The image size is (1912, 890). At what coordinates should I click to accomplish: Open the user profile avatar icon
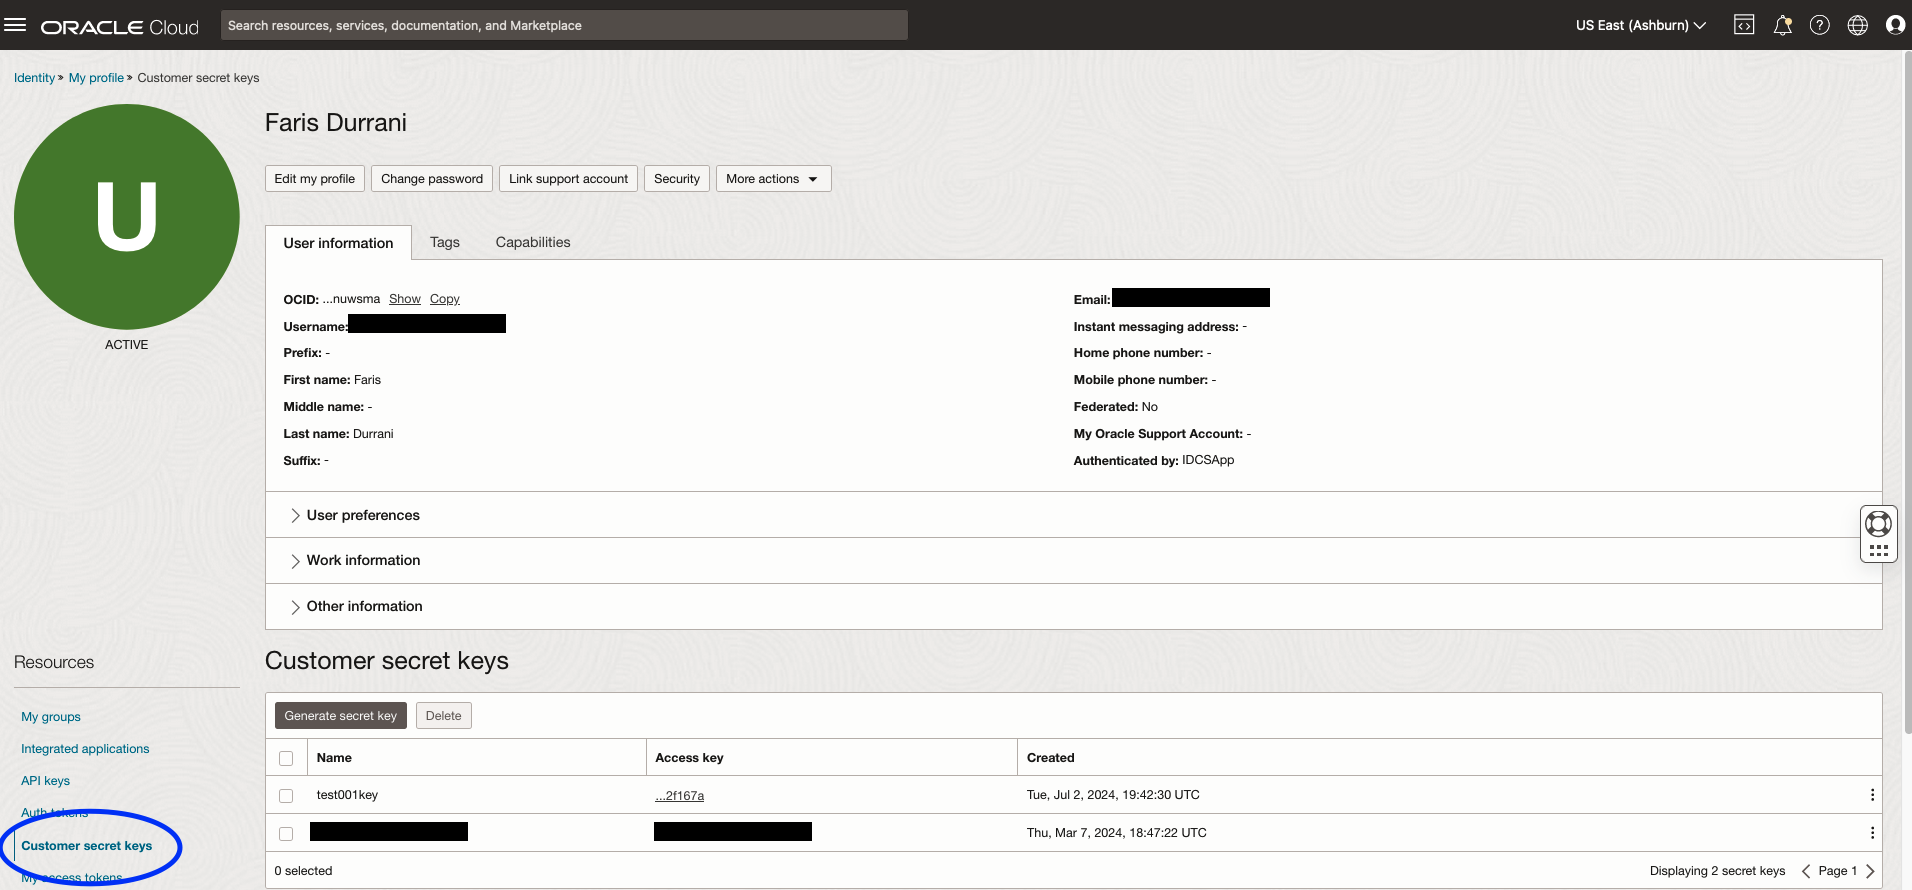click(x=1895, y=25)
